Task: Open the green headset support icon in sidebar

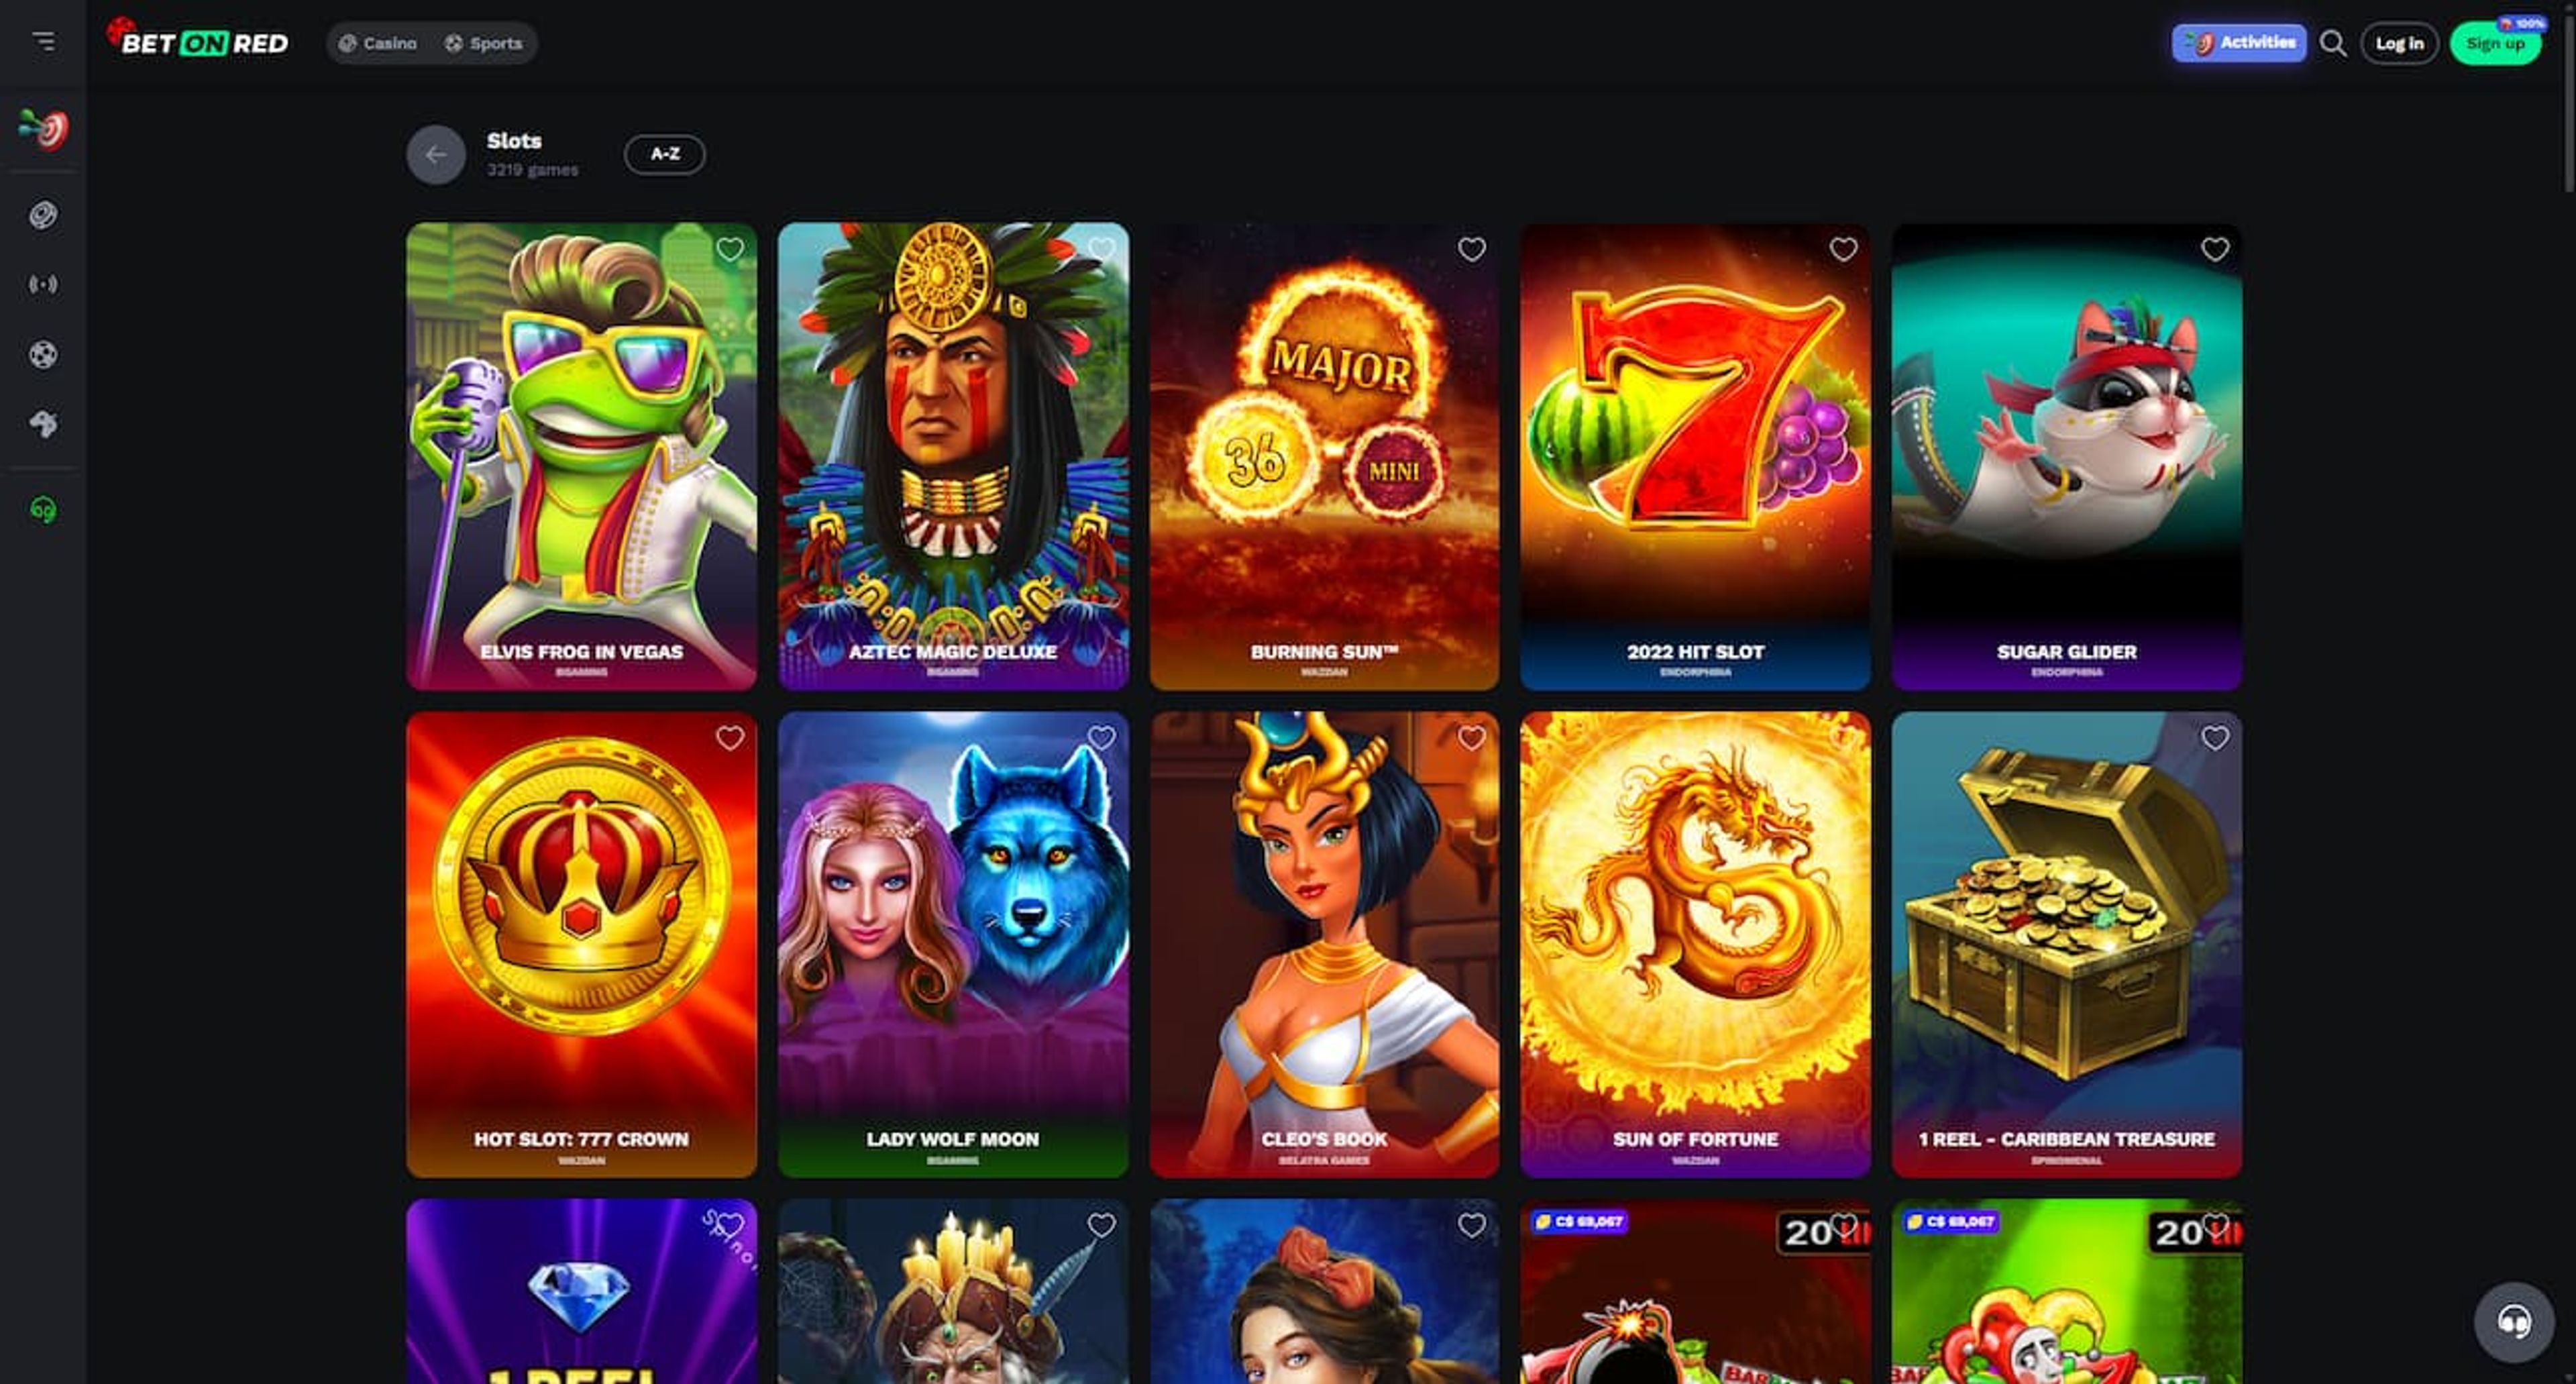Action: (43, 510)
